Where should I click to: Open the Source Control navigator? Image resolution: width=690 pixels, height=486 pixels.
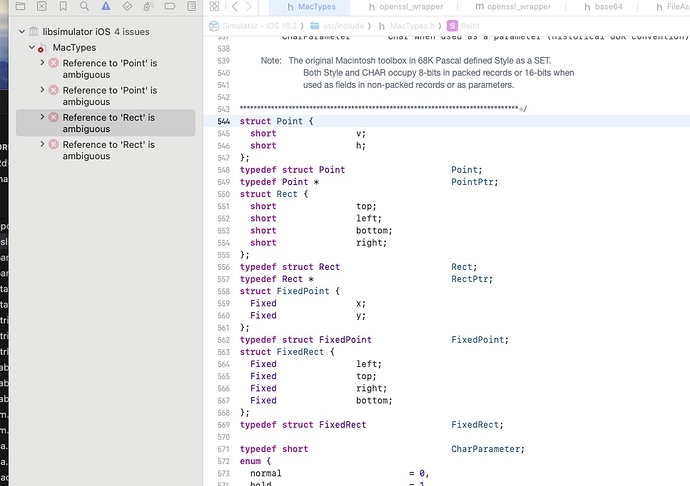(x=42, y=6)
